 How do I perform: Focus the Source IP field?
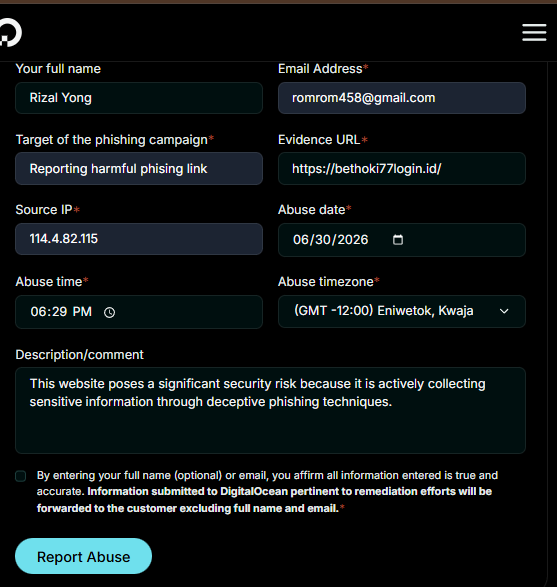(x=139, y=239)
